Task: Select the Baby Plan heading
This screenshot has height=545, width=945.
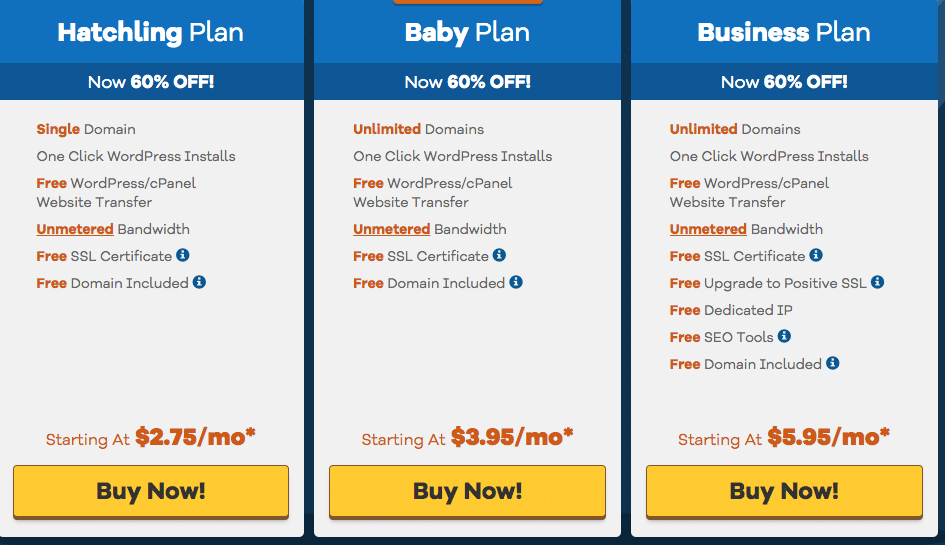Action: (467, 32)
